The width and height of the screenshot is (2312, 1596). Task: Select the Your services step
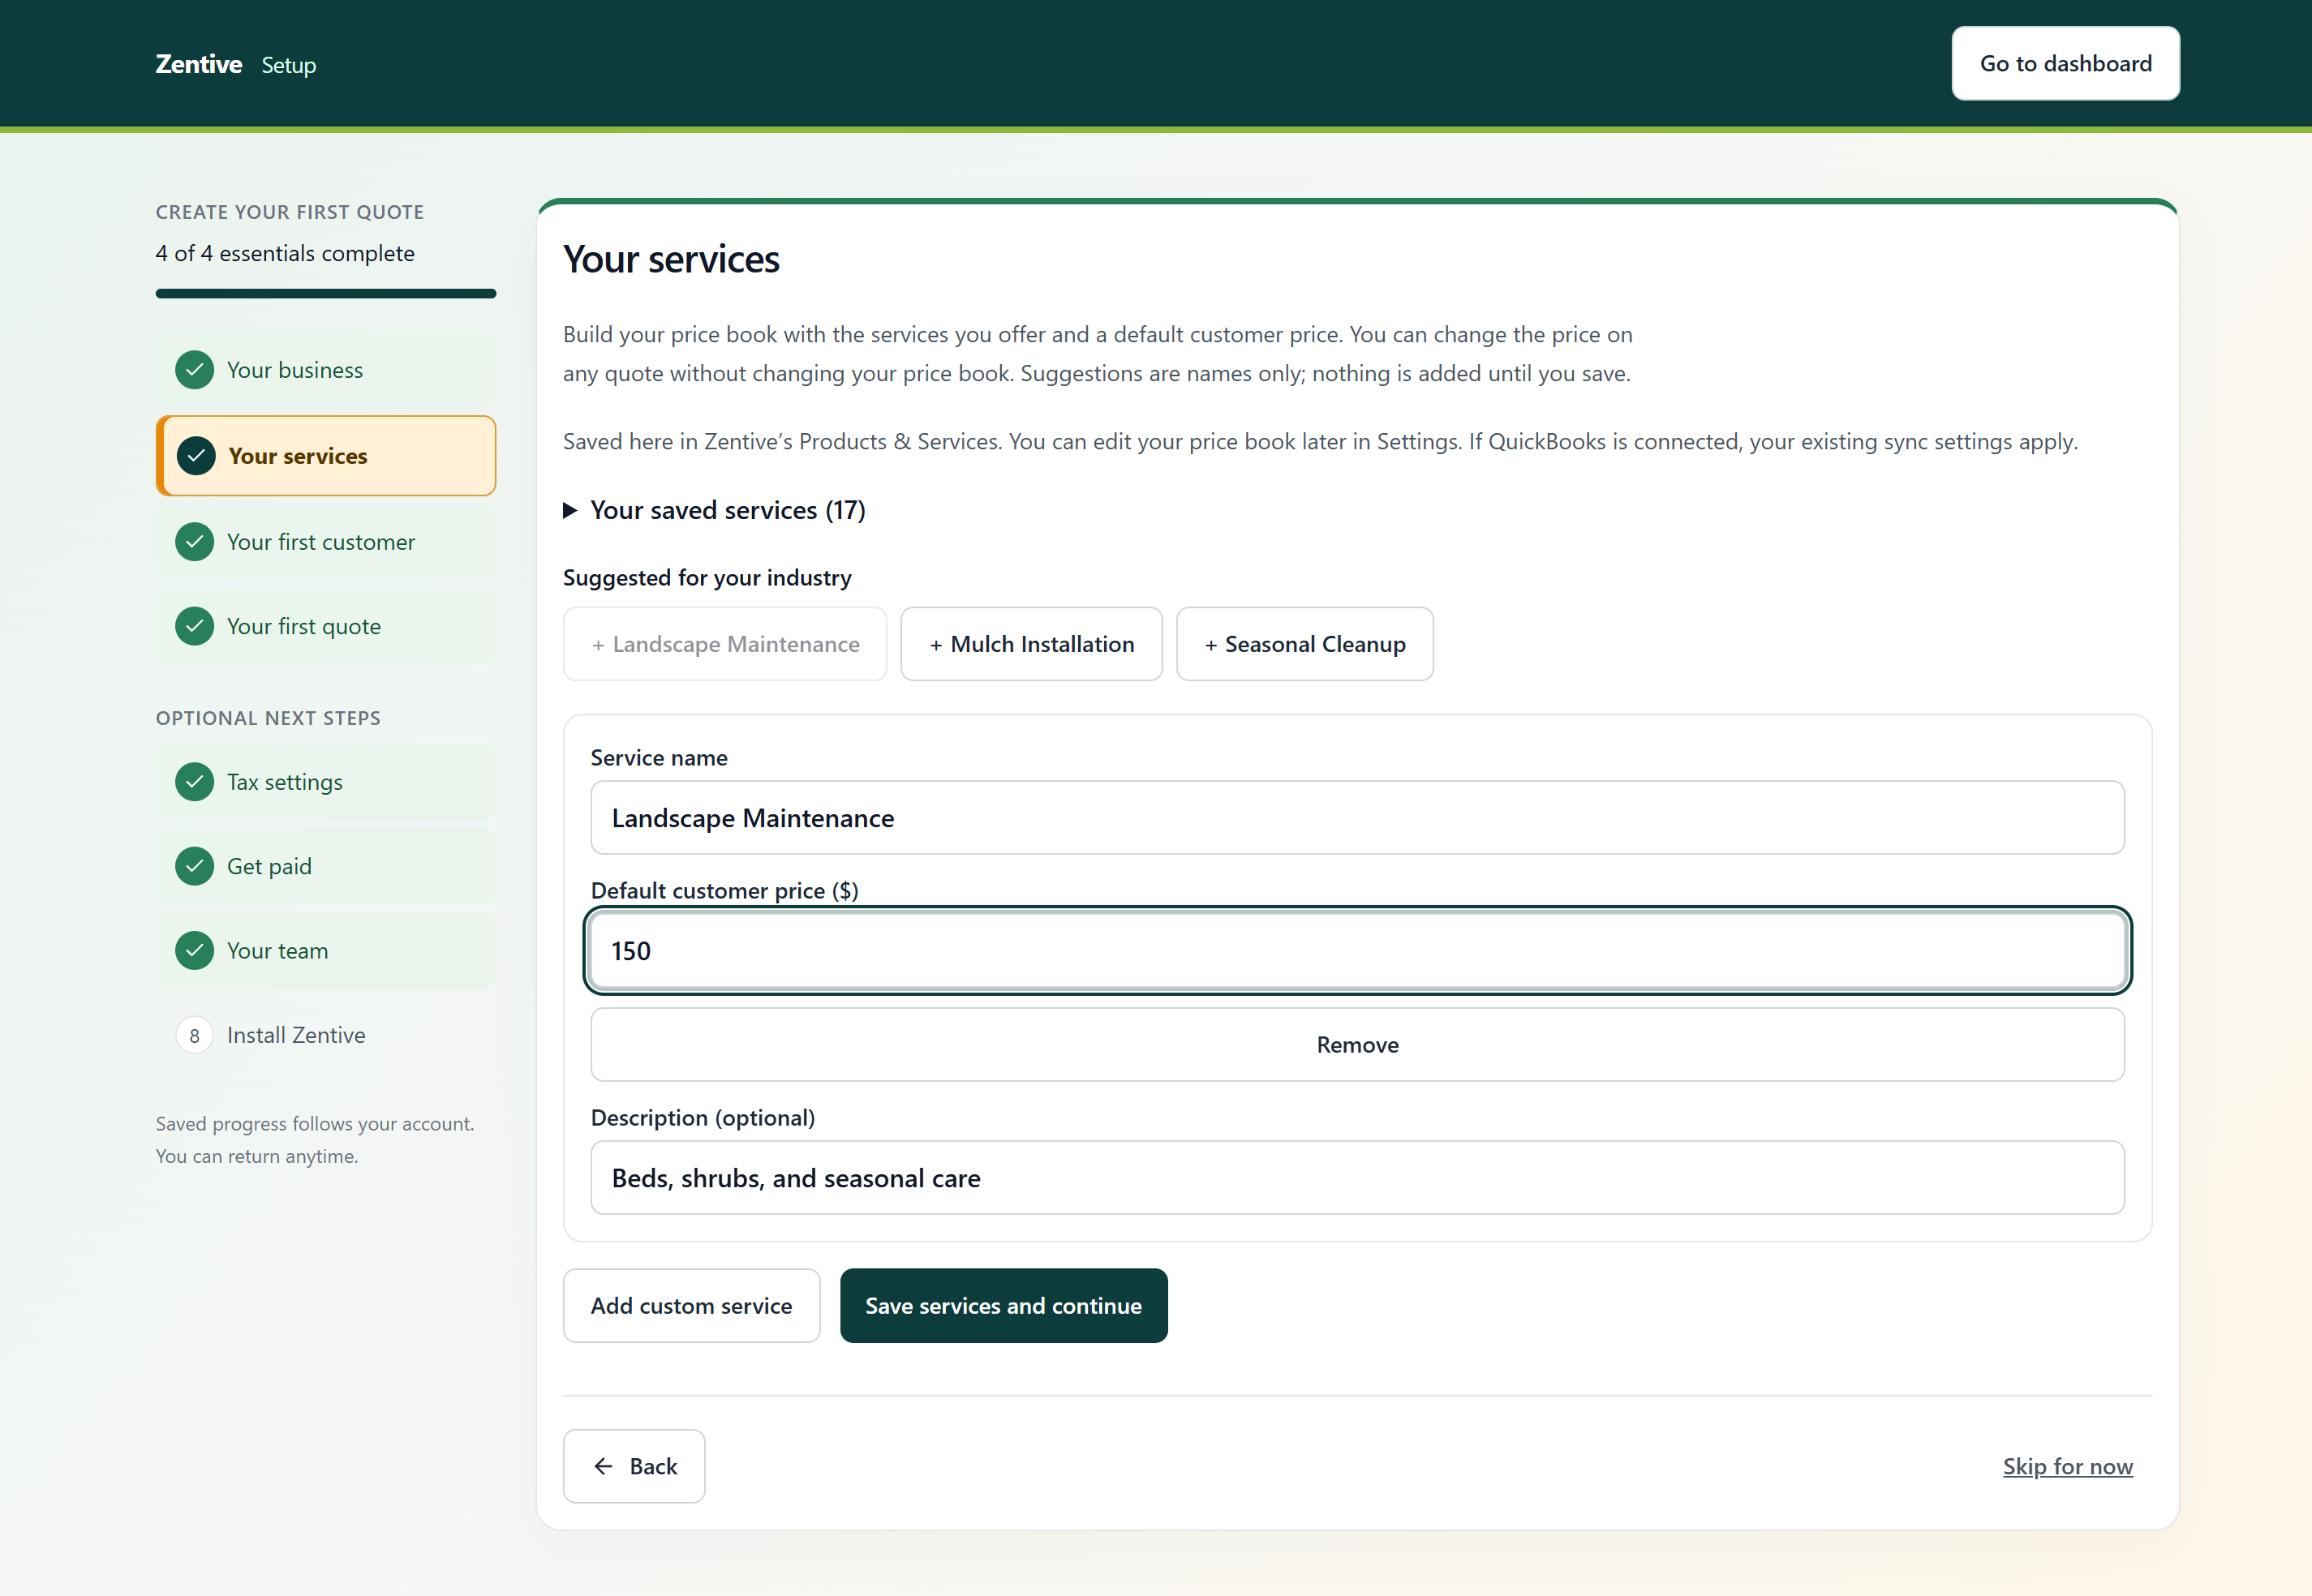pos(326,456)
